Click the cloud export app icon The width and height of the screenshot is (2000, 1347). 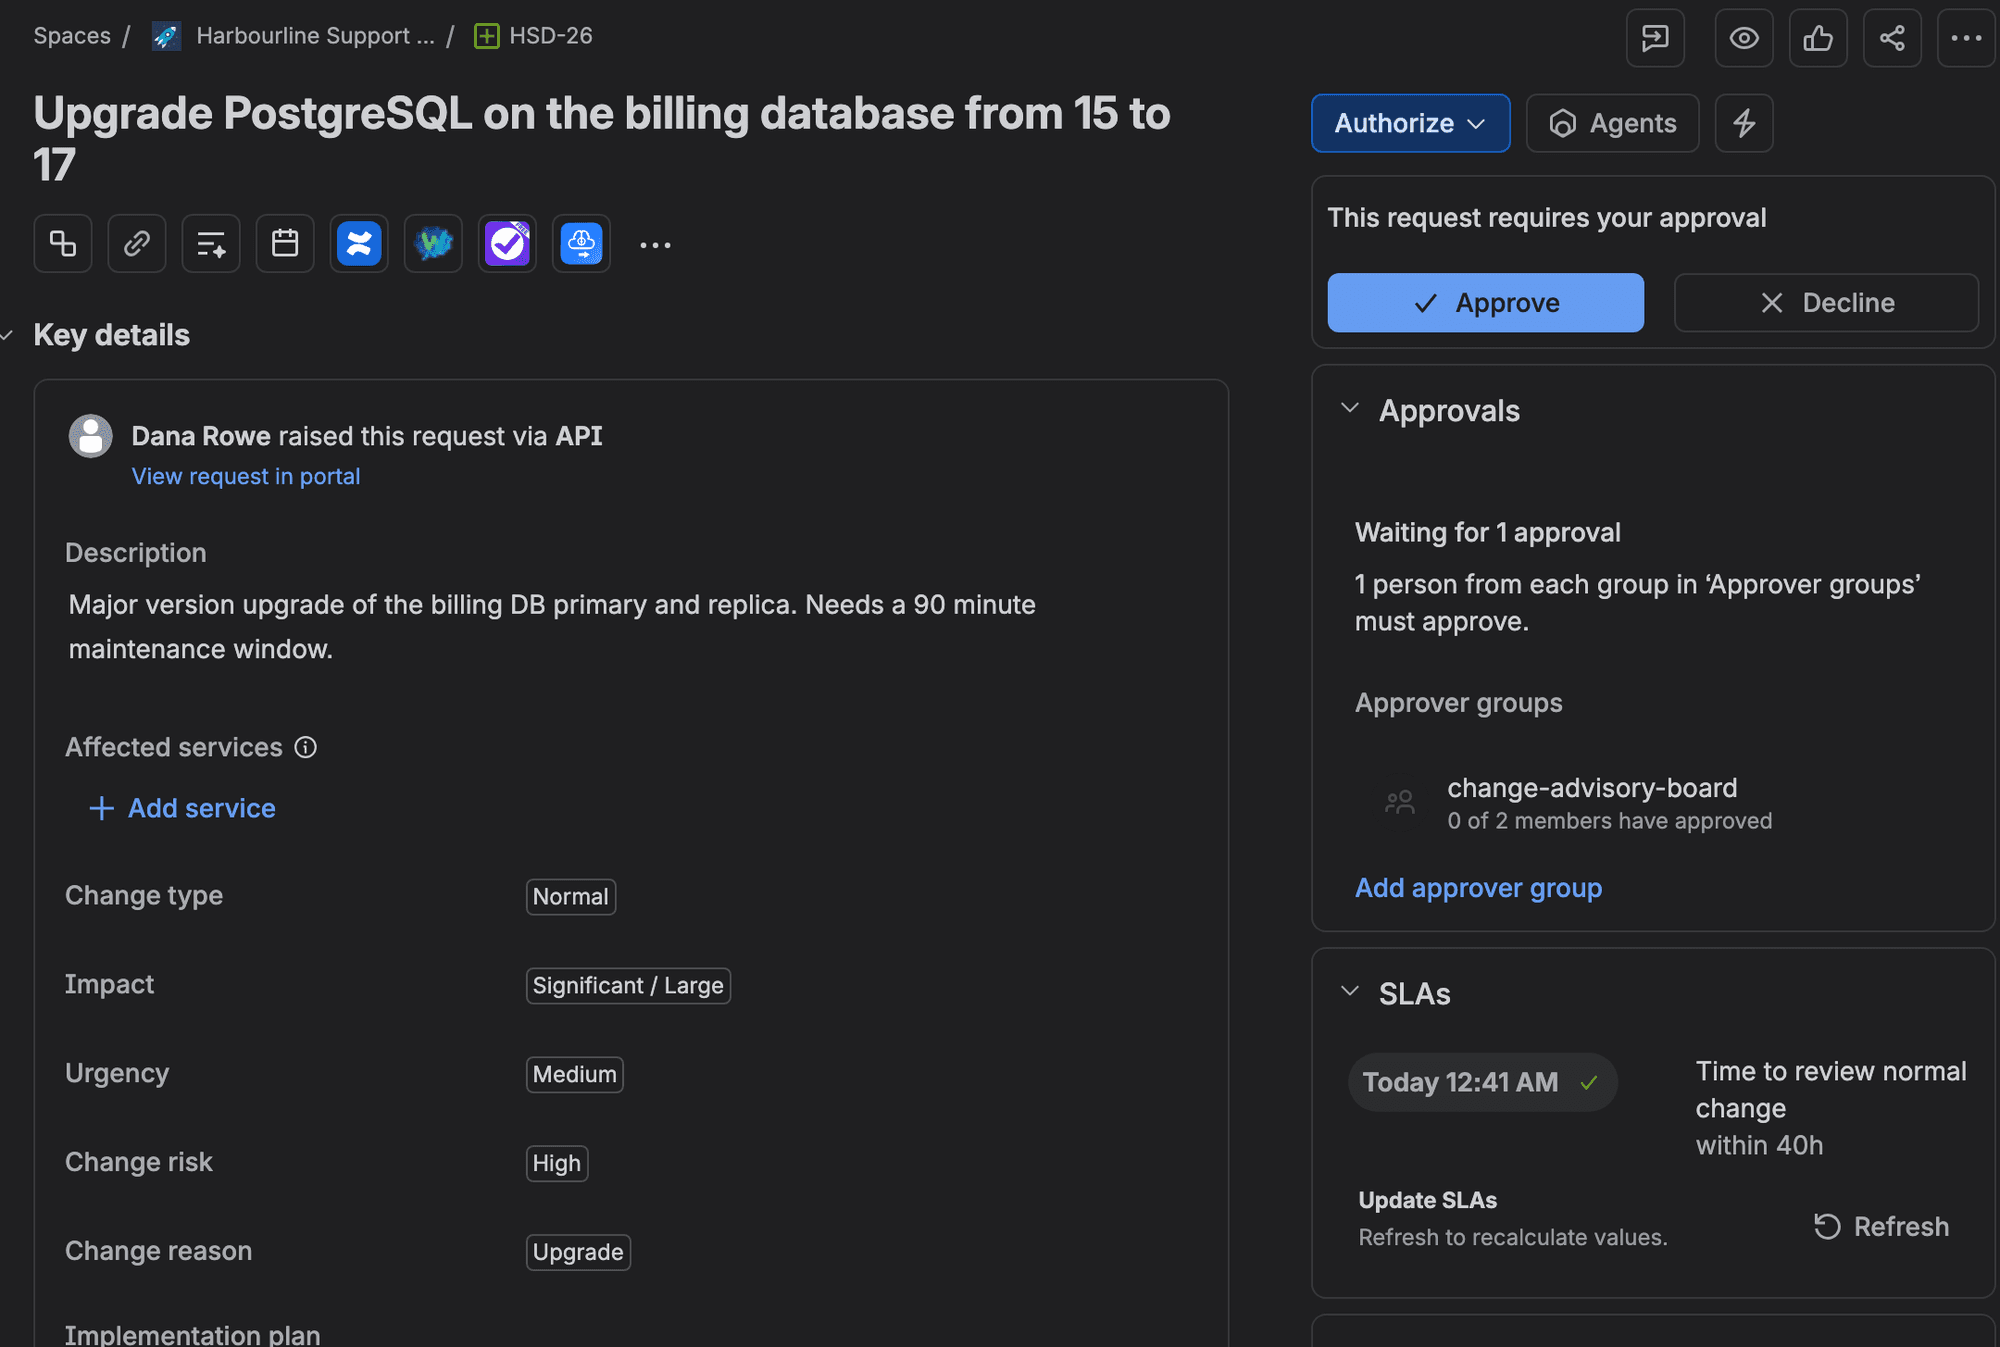[x=581, y=243]
